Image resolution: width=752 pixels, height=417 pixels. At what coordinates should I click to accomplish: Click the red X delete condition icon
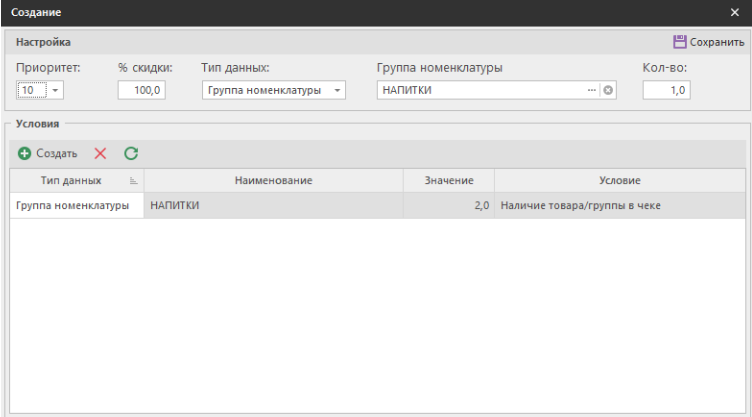[x=100, y=154]
